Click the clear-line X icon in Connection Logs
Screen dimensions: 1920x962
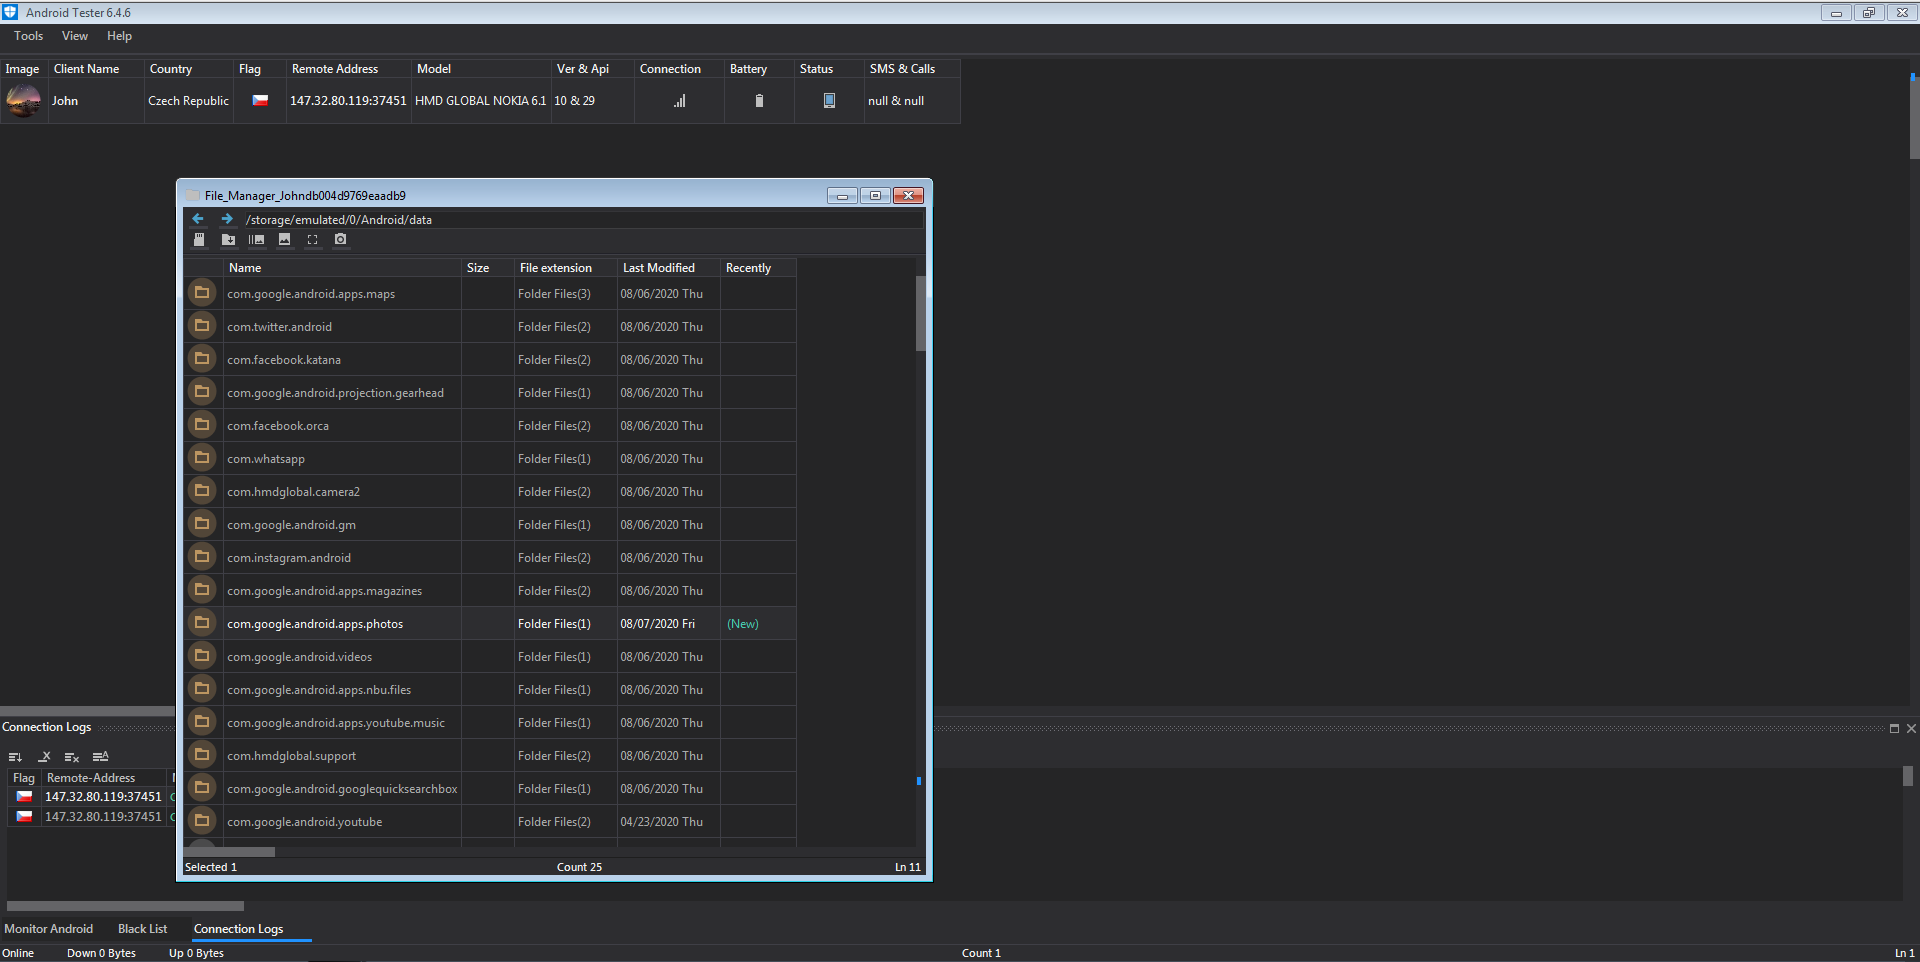44,757
